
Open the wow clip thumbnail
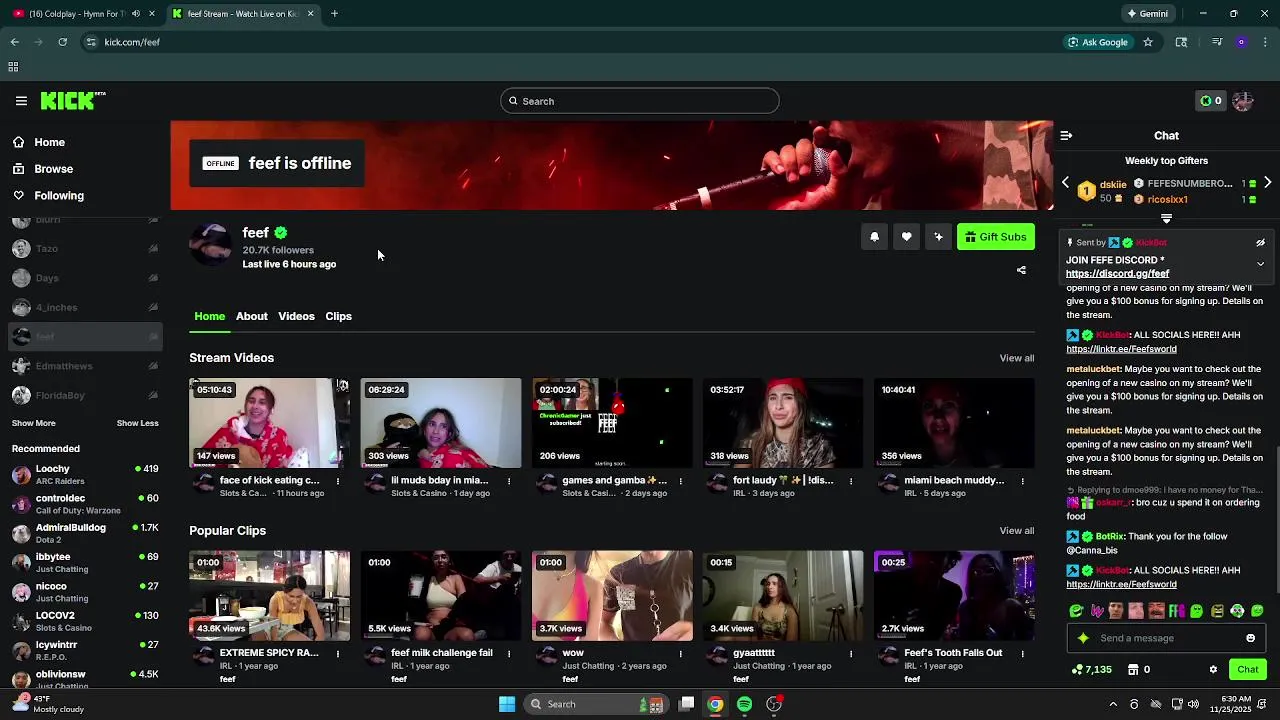(612, 596)
